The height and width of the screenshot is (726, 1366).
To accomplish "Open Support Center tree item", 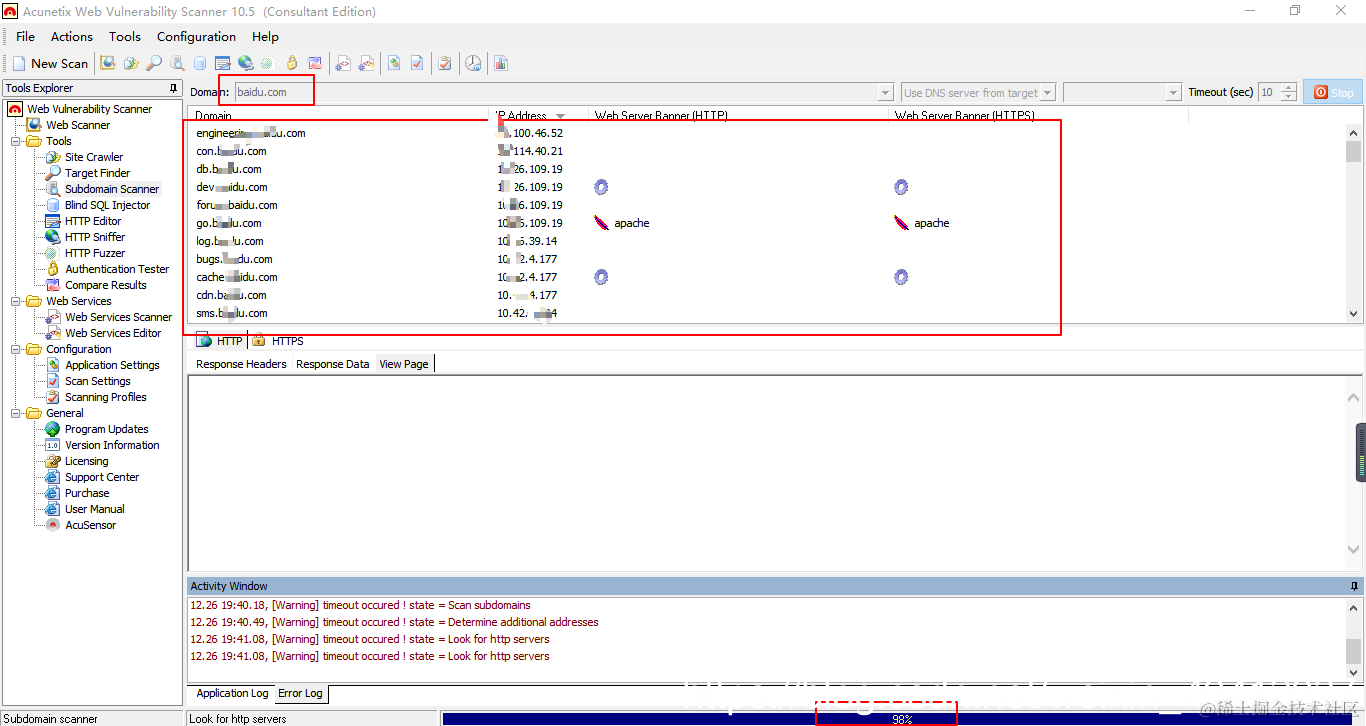I will [x=102, y=477].
